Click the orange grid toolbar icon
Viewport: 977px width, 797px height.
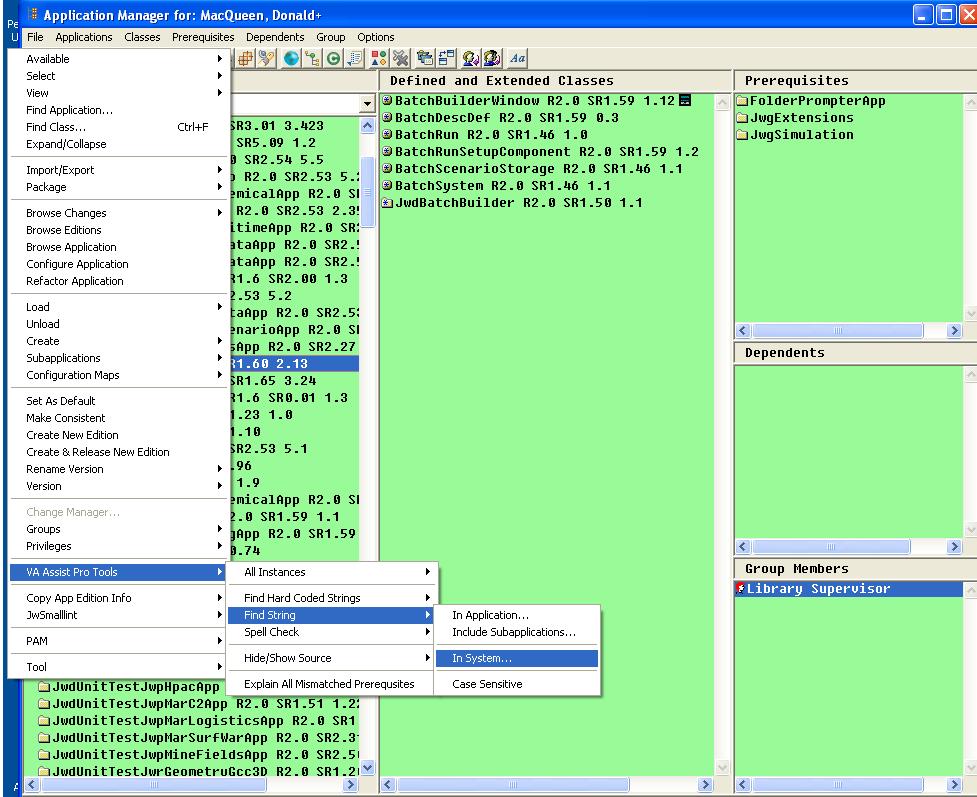click(x=244, y=58)
